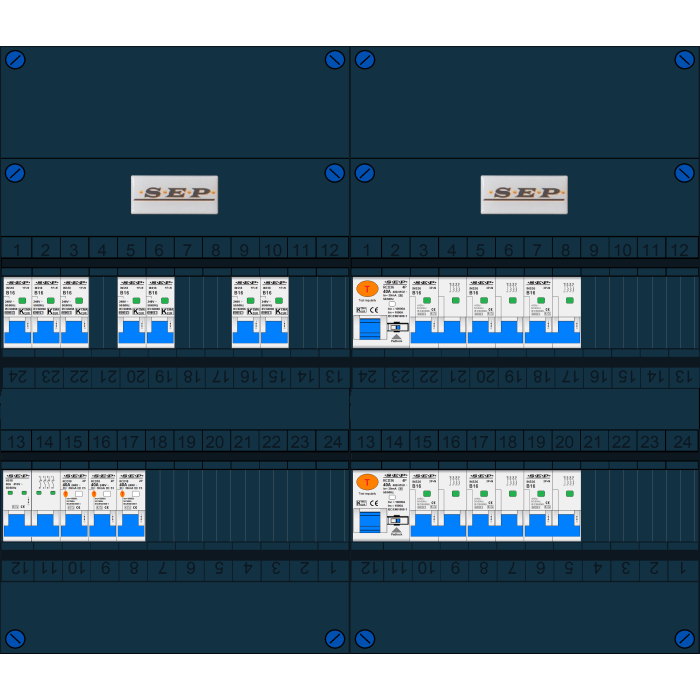The image size is (700, 700).
Task: Toggle the B16 breaker lever in the right panel's upper slots 7-8
Action: coord(553,332)
